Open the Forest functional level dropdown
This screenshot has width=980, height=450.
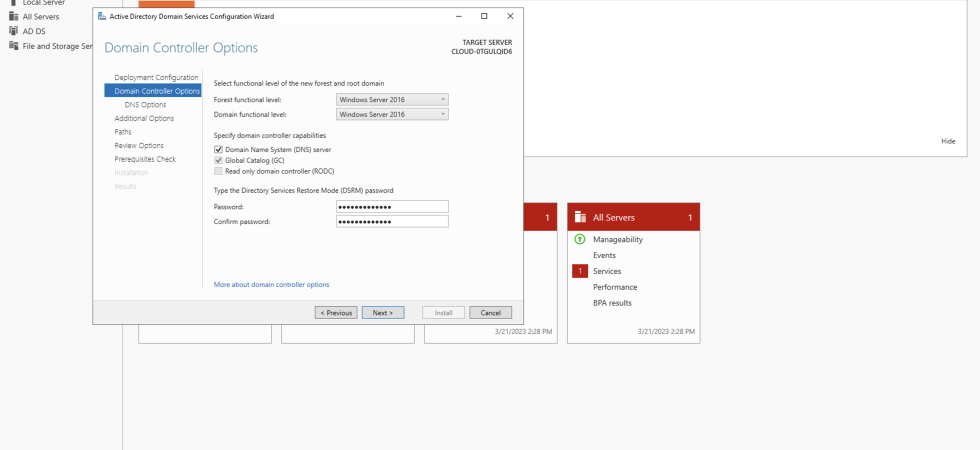click(392, 99)
